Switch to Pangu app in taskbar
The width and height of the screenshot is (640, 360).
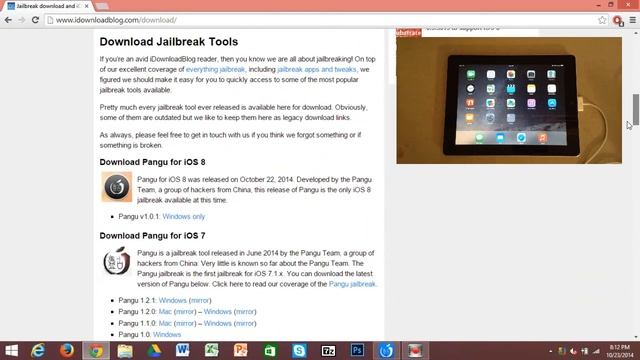[x=386, y=351]
